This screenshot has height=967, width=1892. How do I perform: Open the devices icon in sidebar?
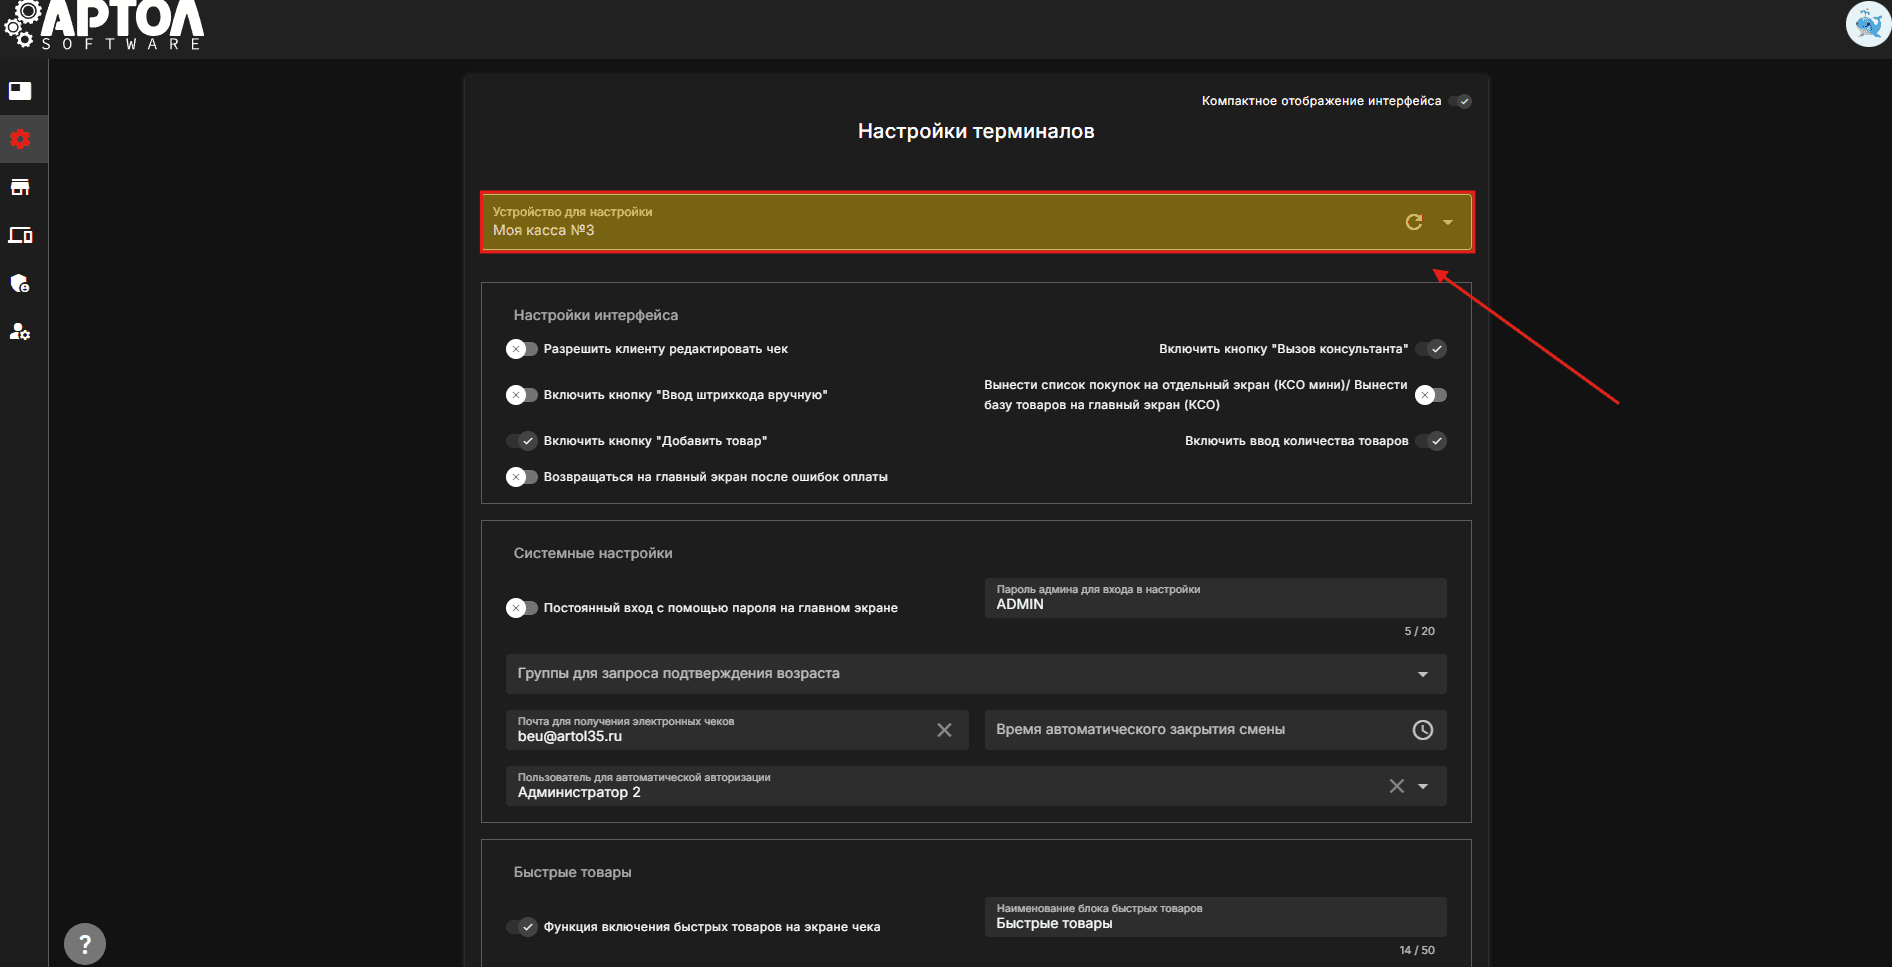click(x=20, y=235)
